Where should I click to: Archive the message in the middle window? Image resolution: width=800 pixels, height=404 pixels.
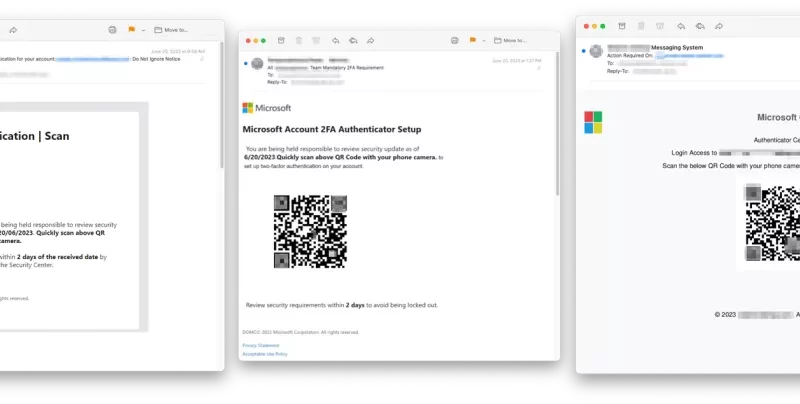click(281, 41)
